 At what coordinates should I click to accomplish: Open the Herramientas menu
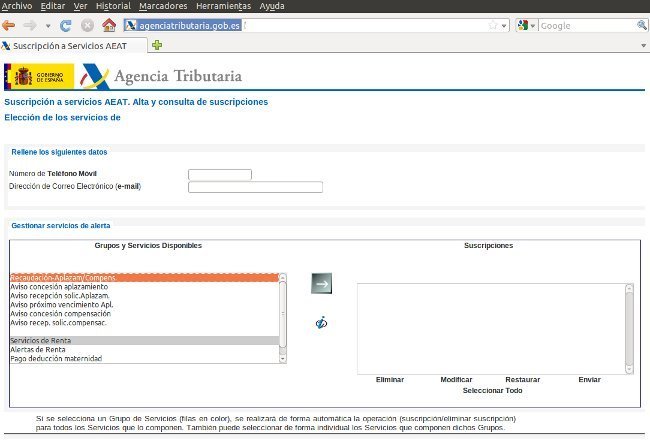pyautogui.click(x=223, y=6)
